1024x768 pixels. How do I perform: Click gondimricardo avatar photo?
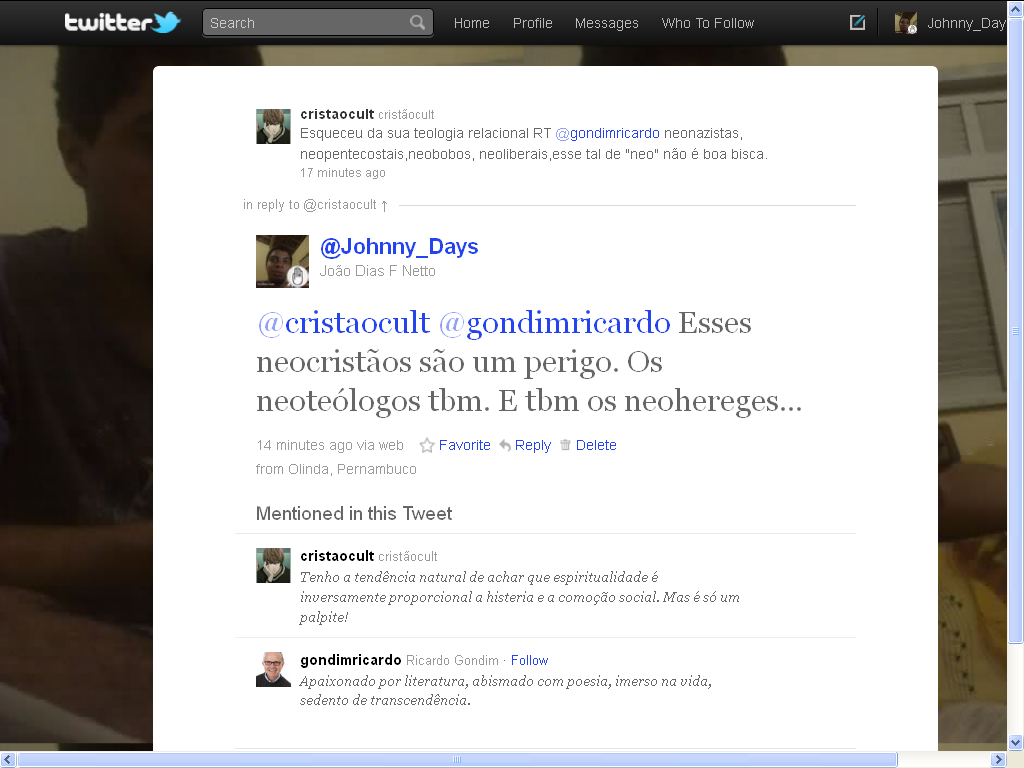[273, 669]
